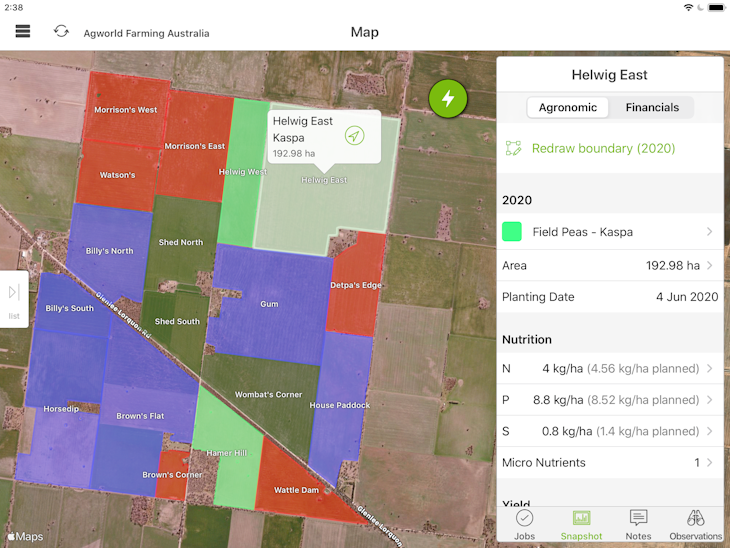Open the Jobs tab icon
730x548 pixels.
coord(524,518)
